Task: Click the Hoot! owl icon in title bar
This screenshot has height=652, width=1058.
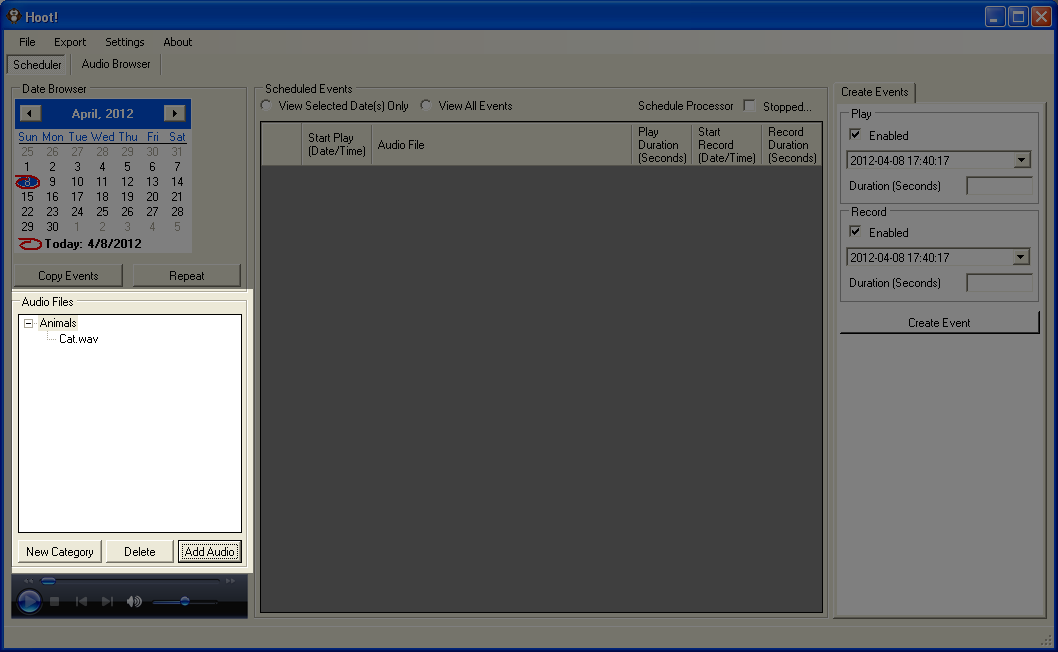Action: point(13,16)
